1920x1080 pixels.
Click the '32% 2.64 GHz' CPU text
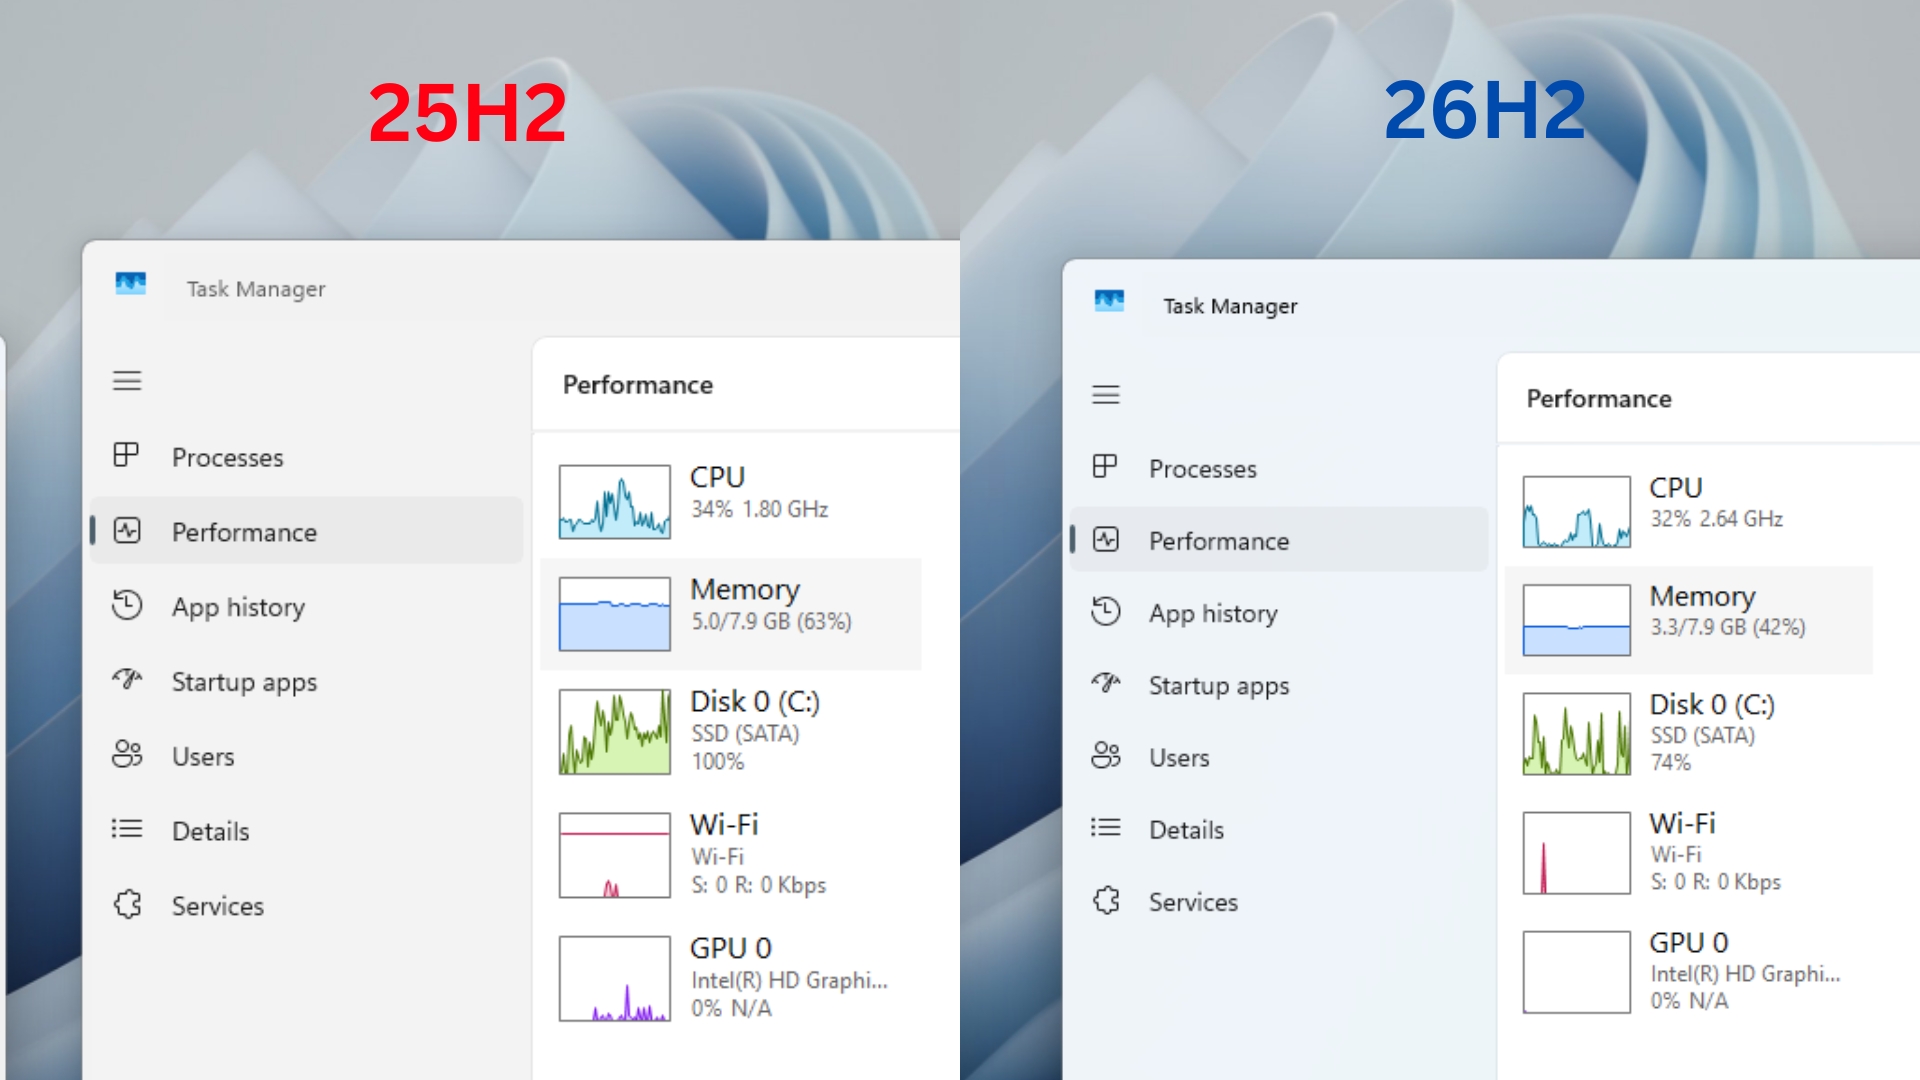tap(1716, 519)
